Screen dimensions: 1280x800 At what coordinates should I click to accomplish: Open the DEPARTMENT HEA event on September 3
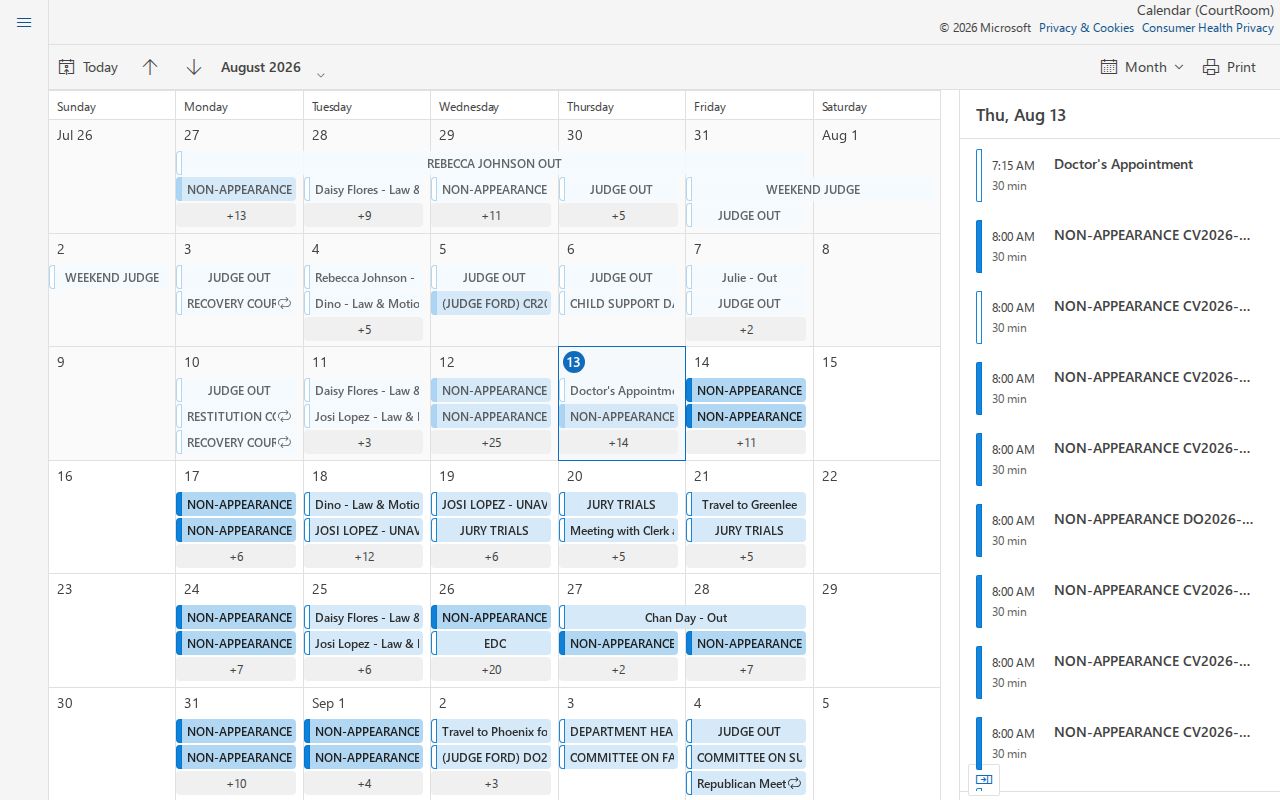pos(619,731)
